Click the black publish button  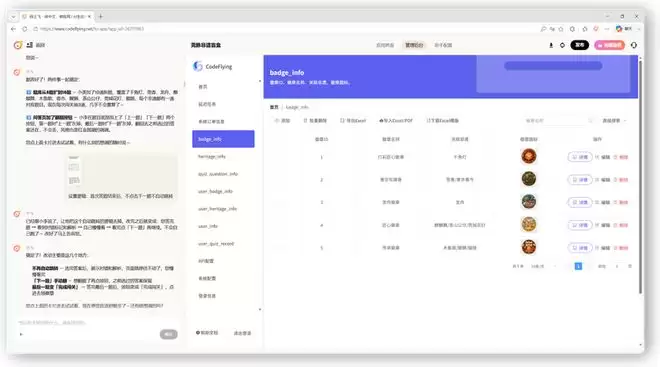click(580, 45)
